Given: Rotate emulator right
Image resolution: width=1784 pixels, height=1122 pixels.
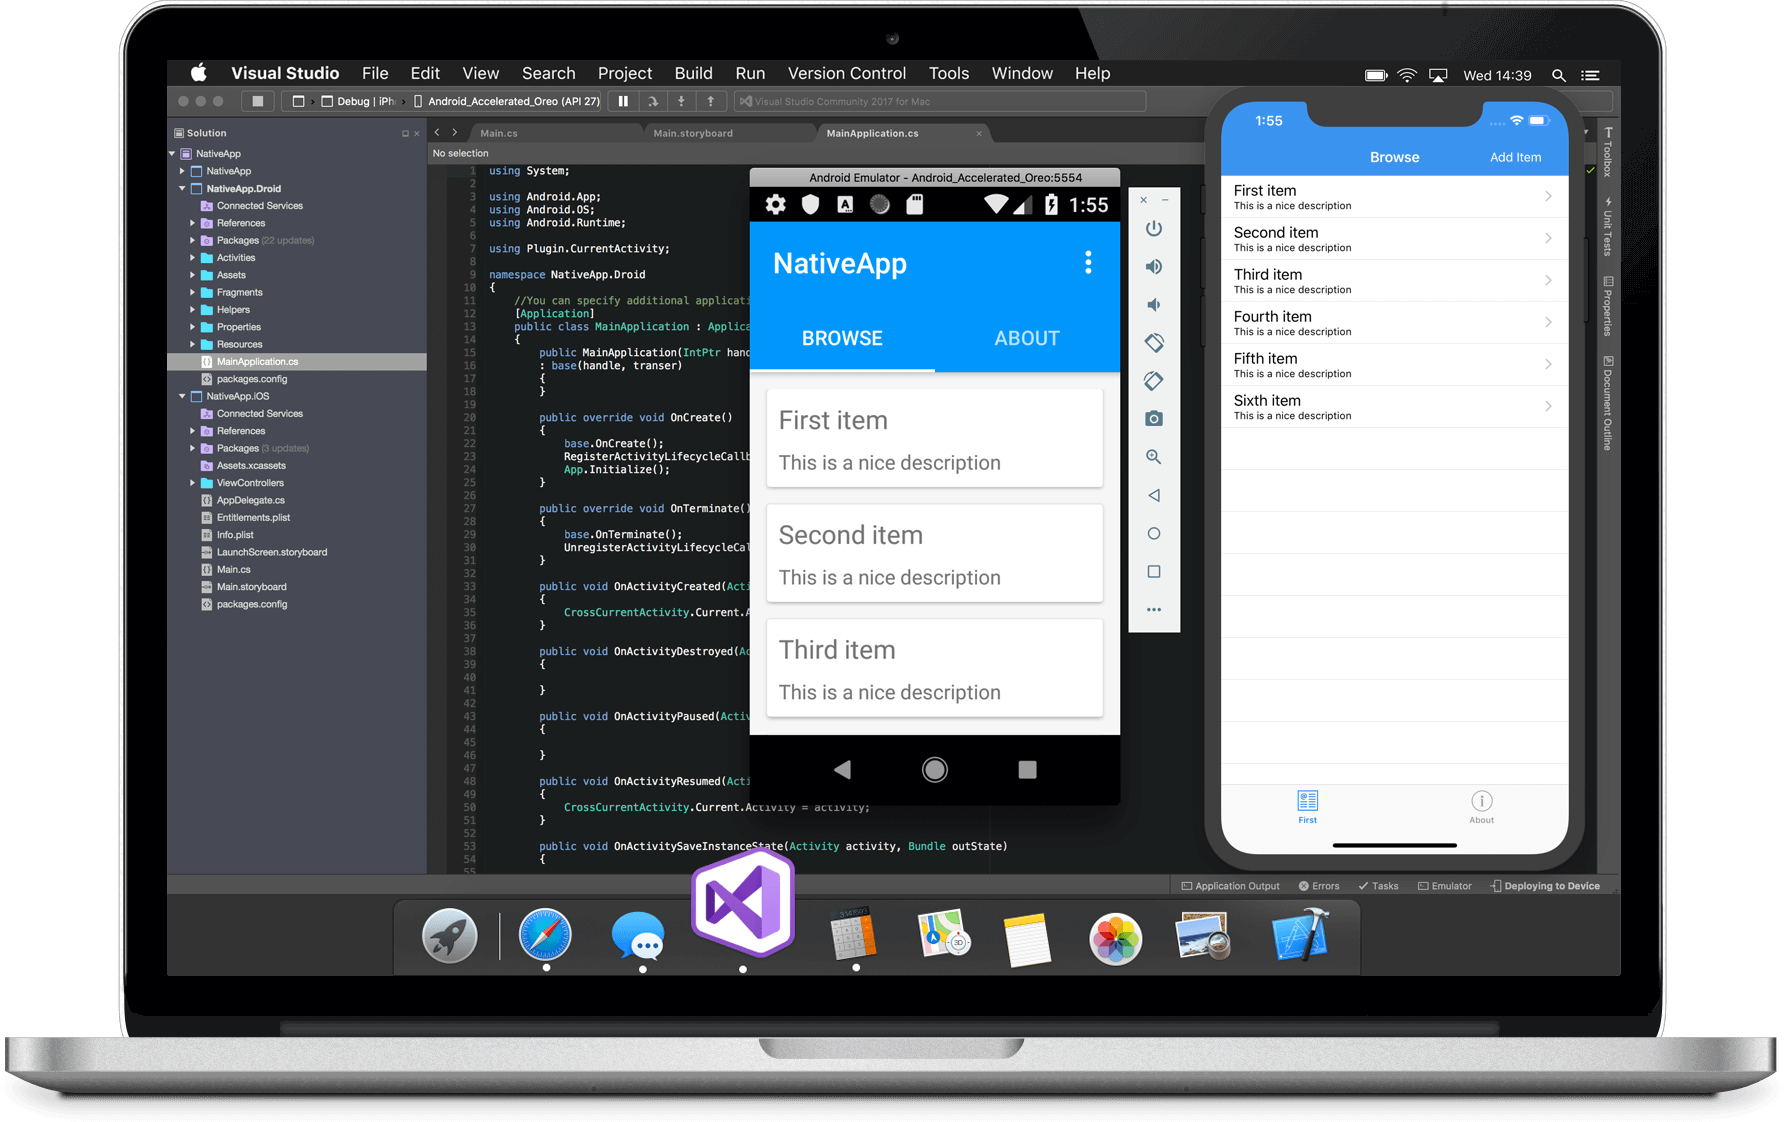Looking at the screenshot, I should 1153,381.
